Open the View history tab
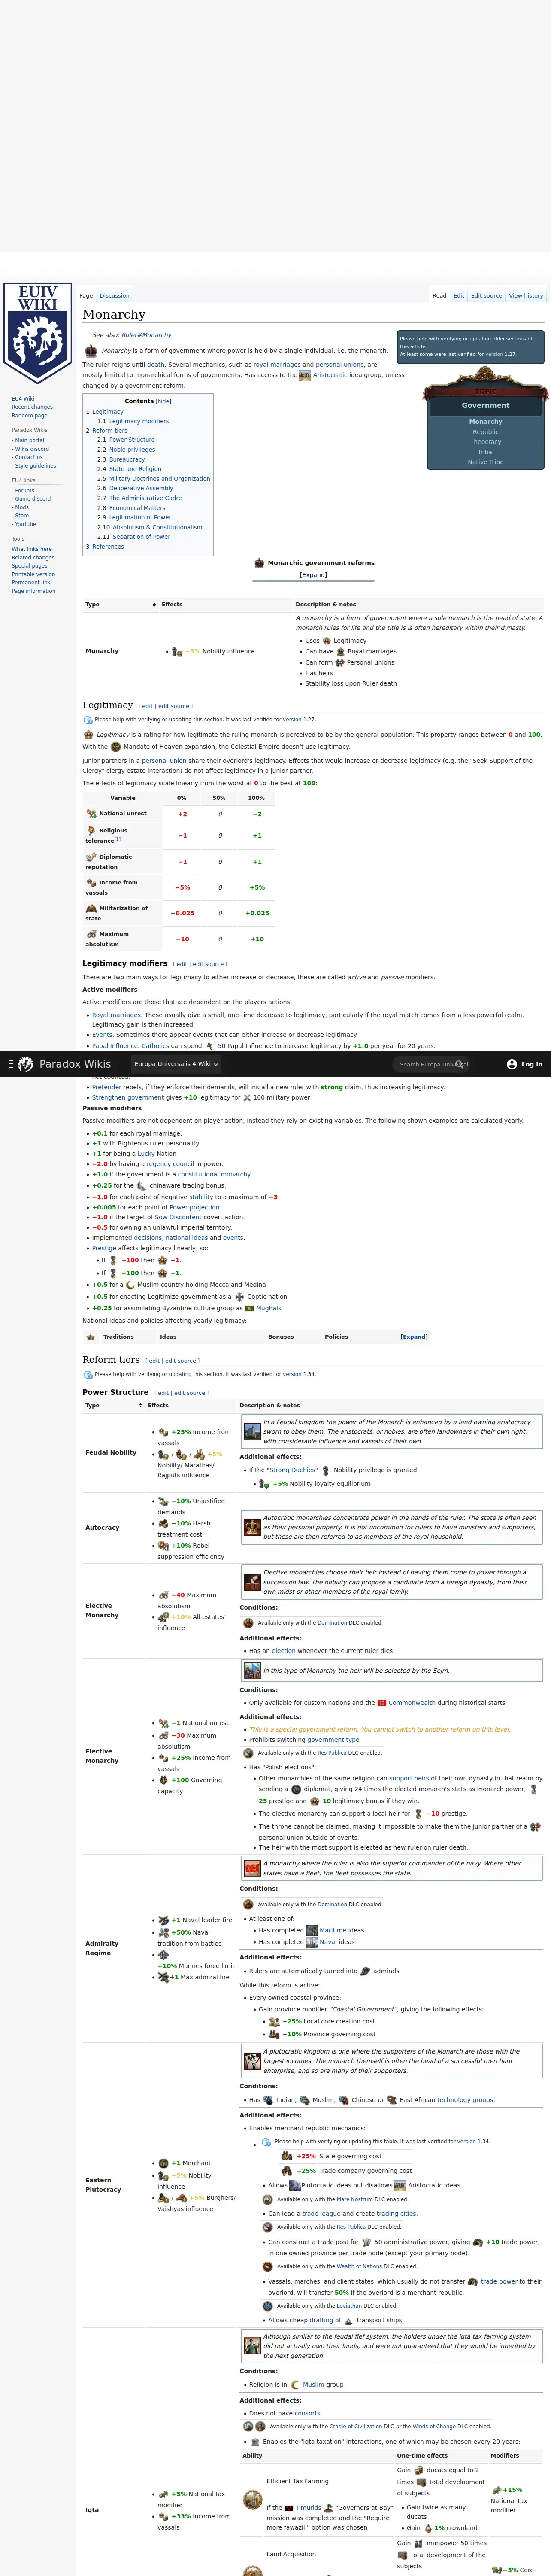This screenshot has width=551, height=2576. (526, 296)
